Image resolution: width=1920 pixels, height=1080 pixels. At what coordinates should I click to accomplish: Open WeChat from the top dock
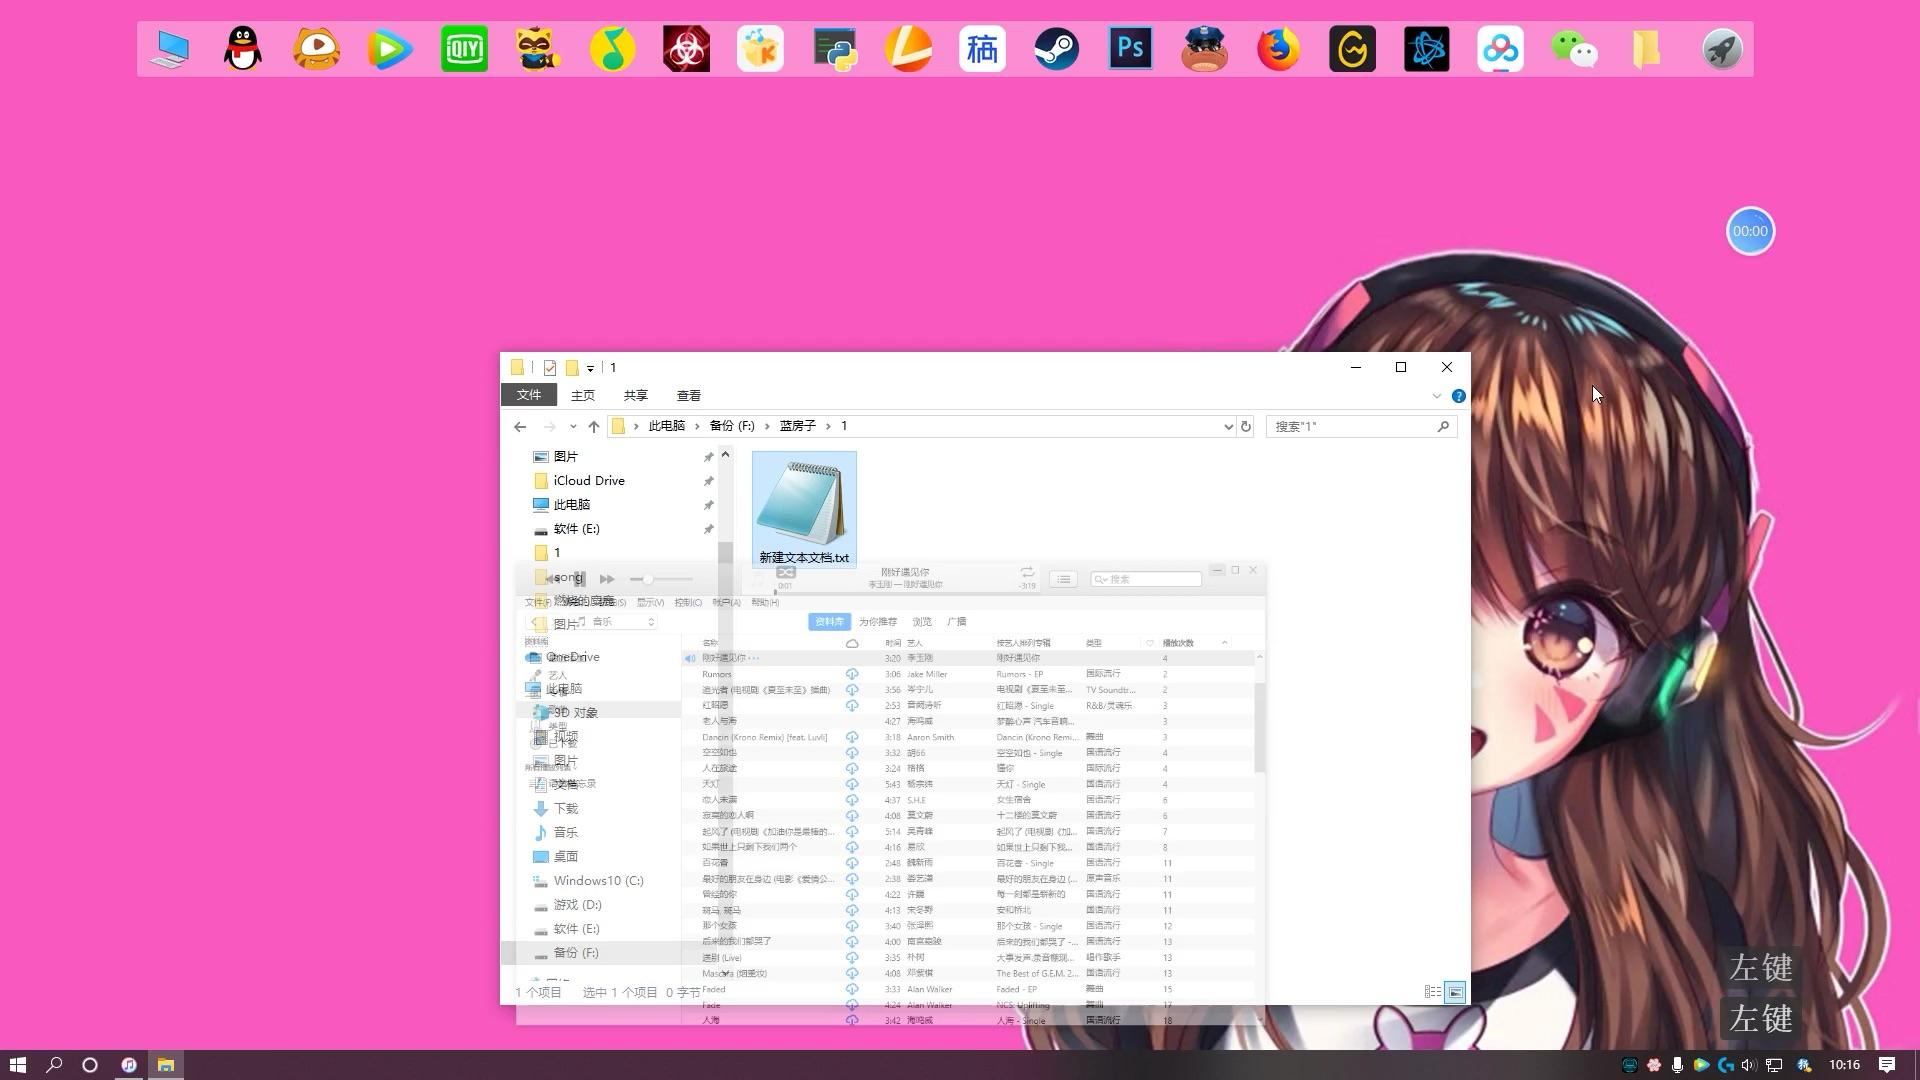coord(1574,49)
